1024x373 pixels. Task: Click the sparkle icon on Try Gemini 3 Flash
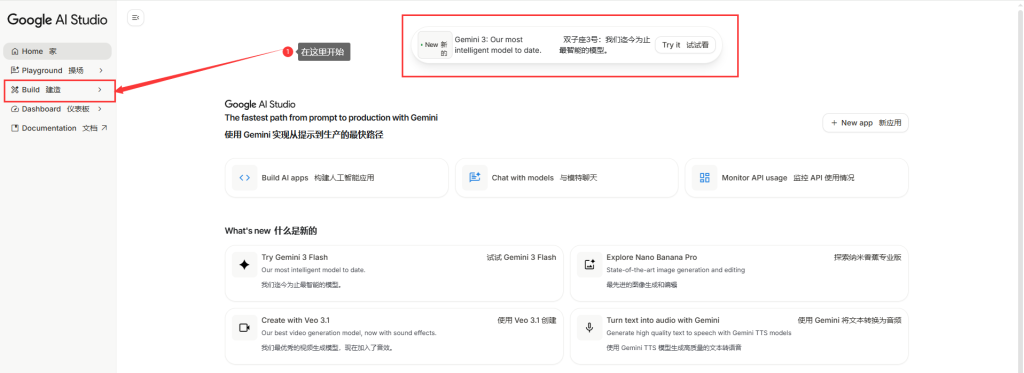(244, 265)
